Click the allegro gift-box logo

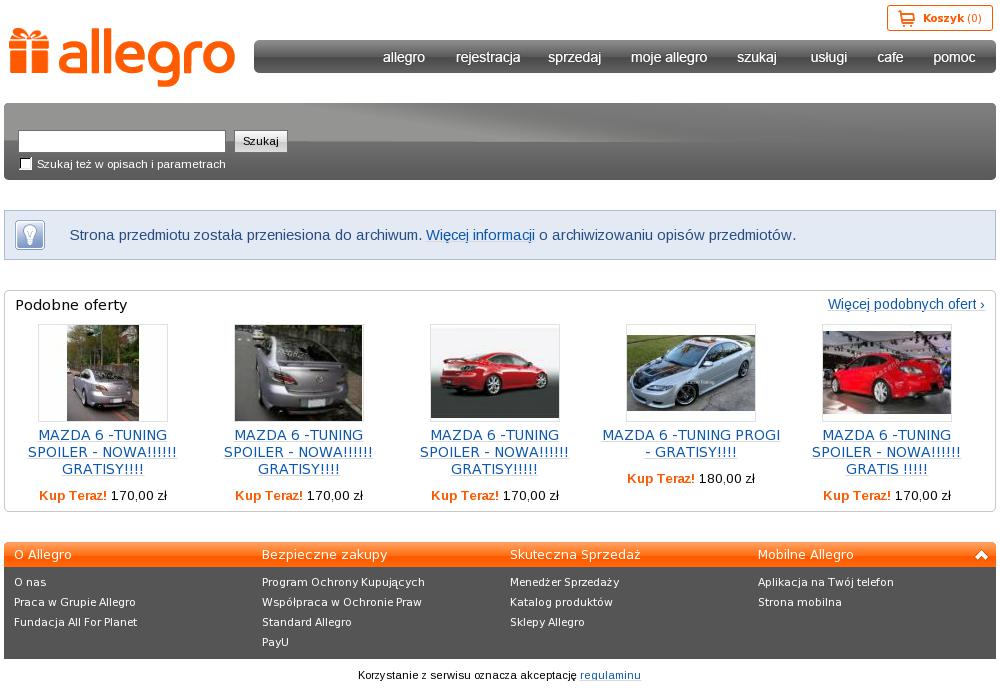tap(122, 56)
